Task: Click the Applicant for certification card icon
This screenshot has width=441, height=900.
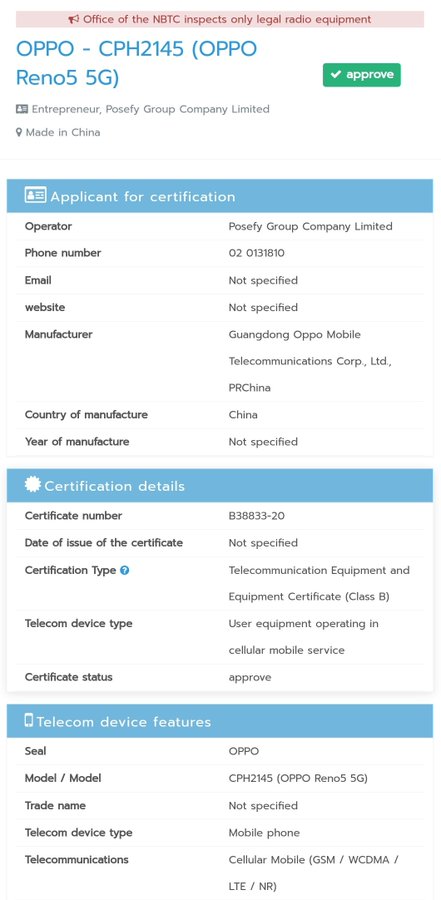Action: [x=36, y=195]
